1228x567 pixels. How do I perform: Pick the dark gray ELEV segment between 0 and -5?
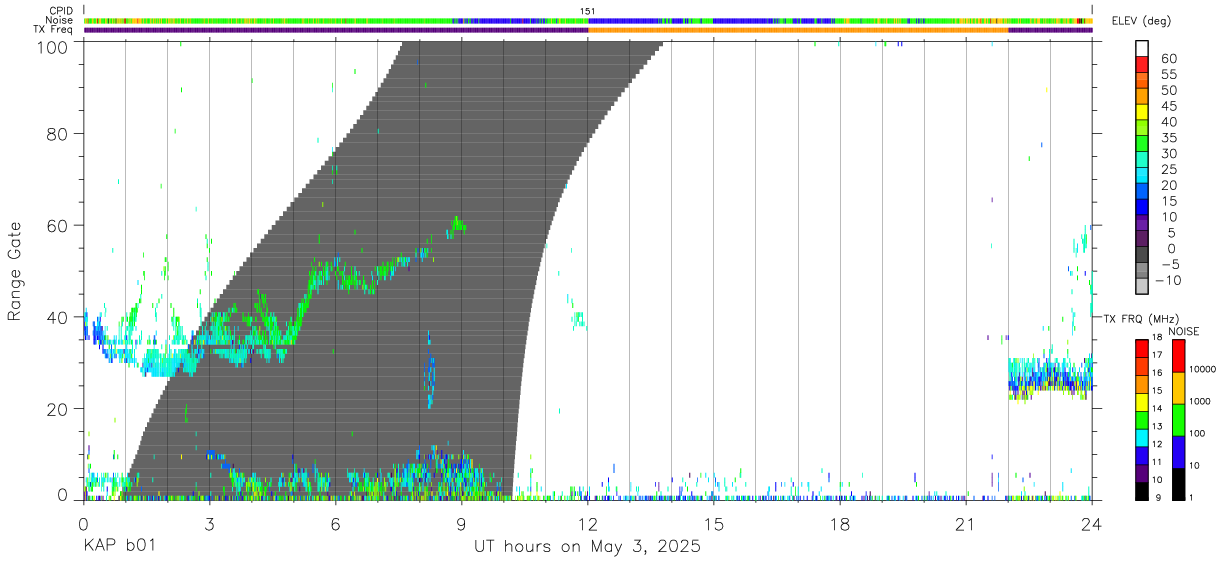pos(1143,255)
